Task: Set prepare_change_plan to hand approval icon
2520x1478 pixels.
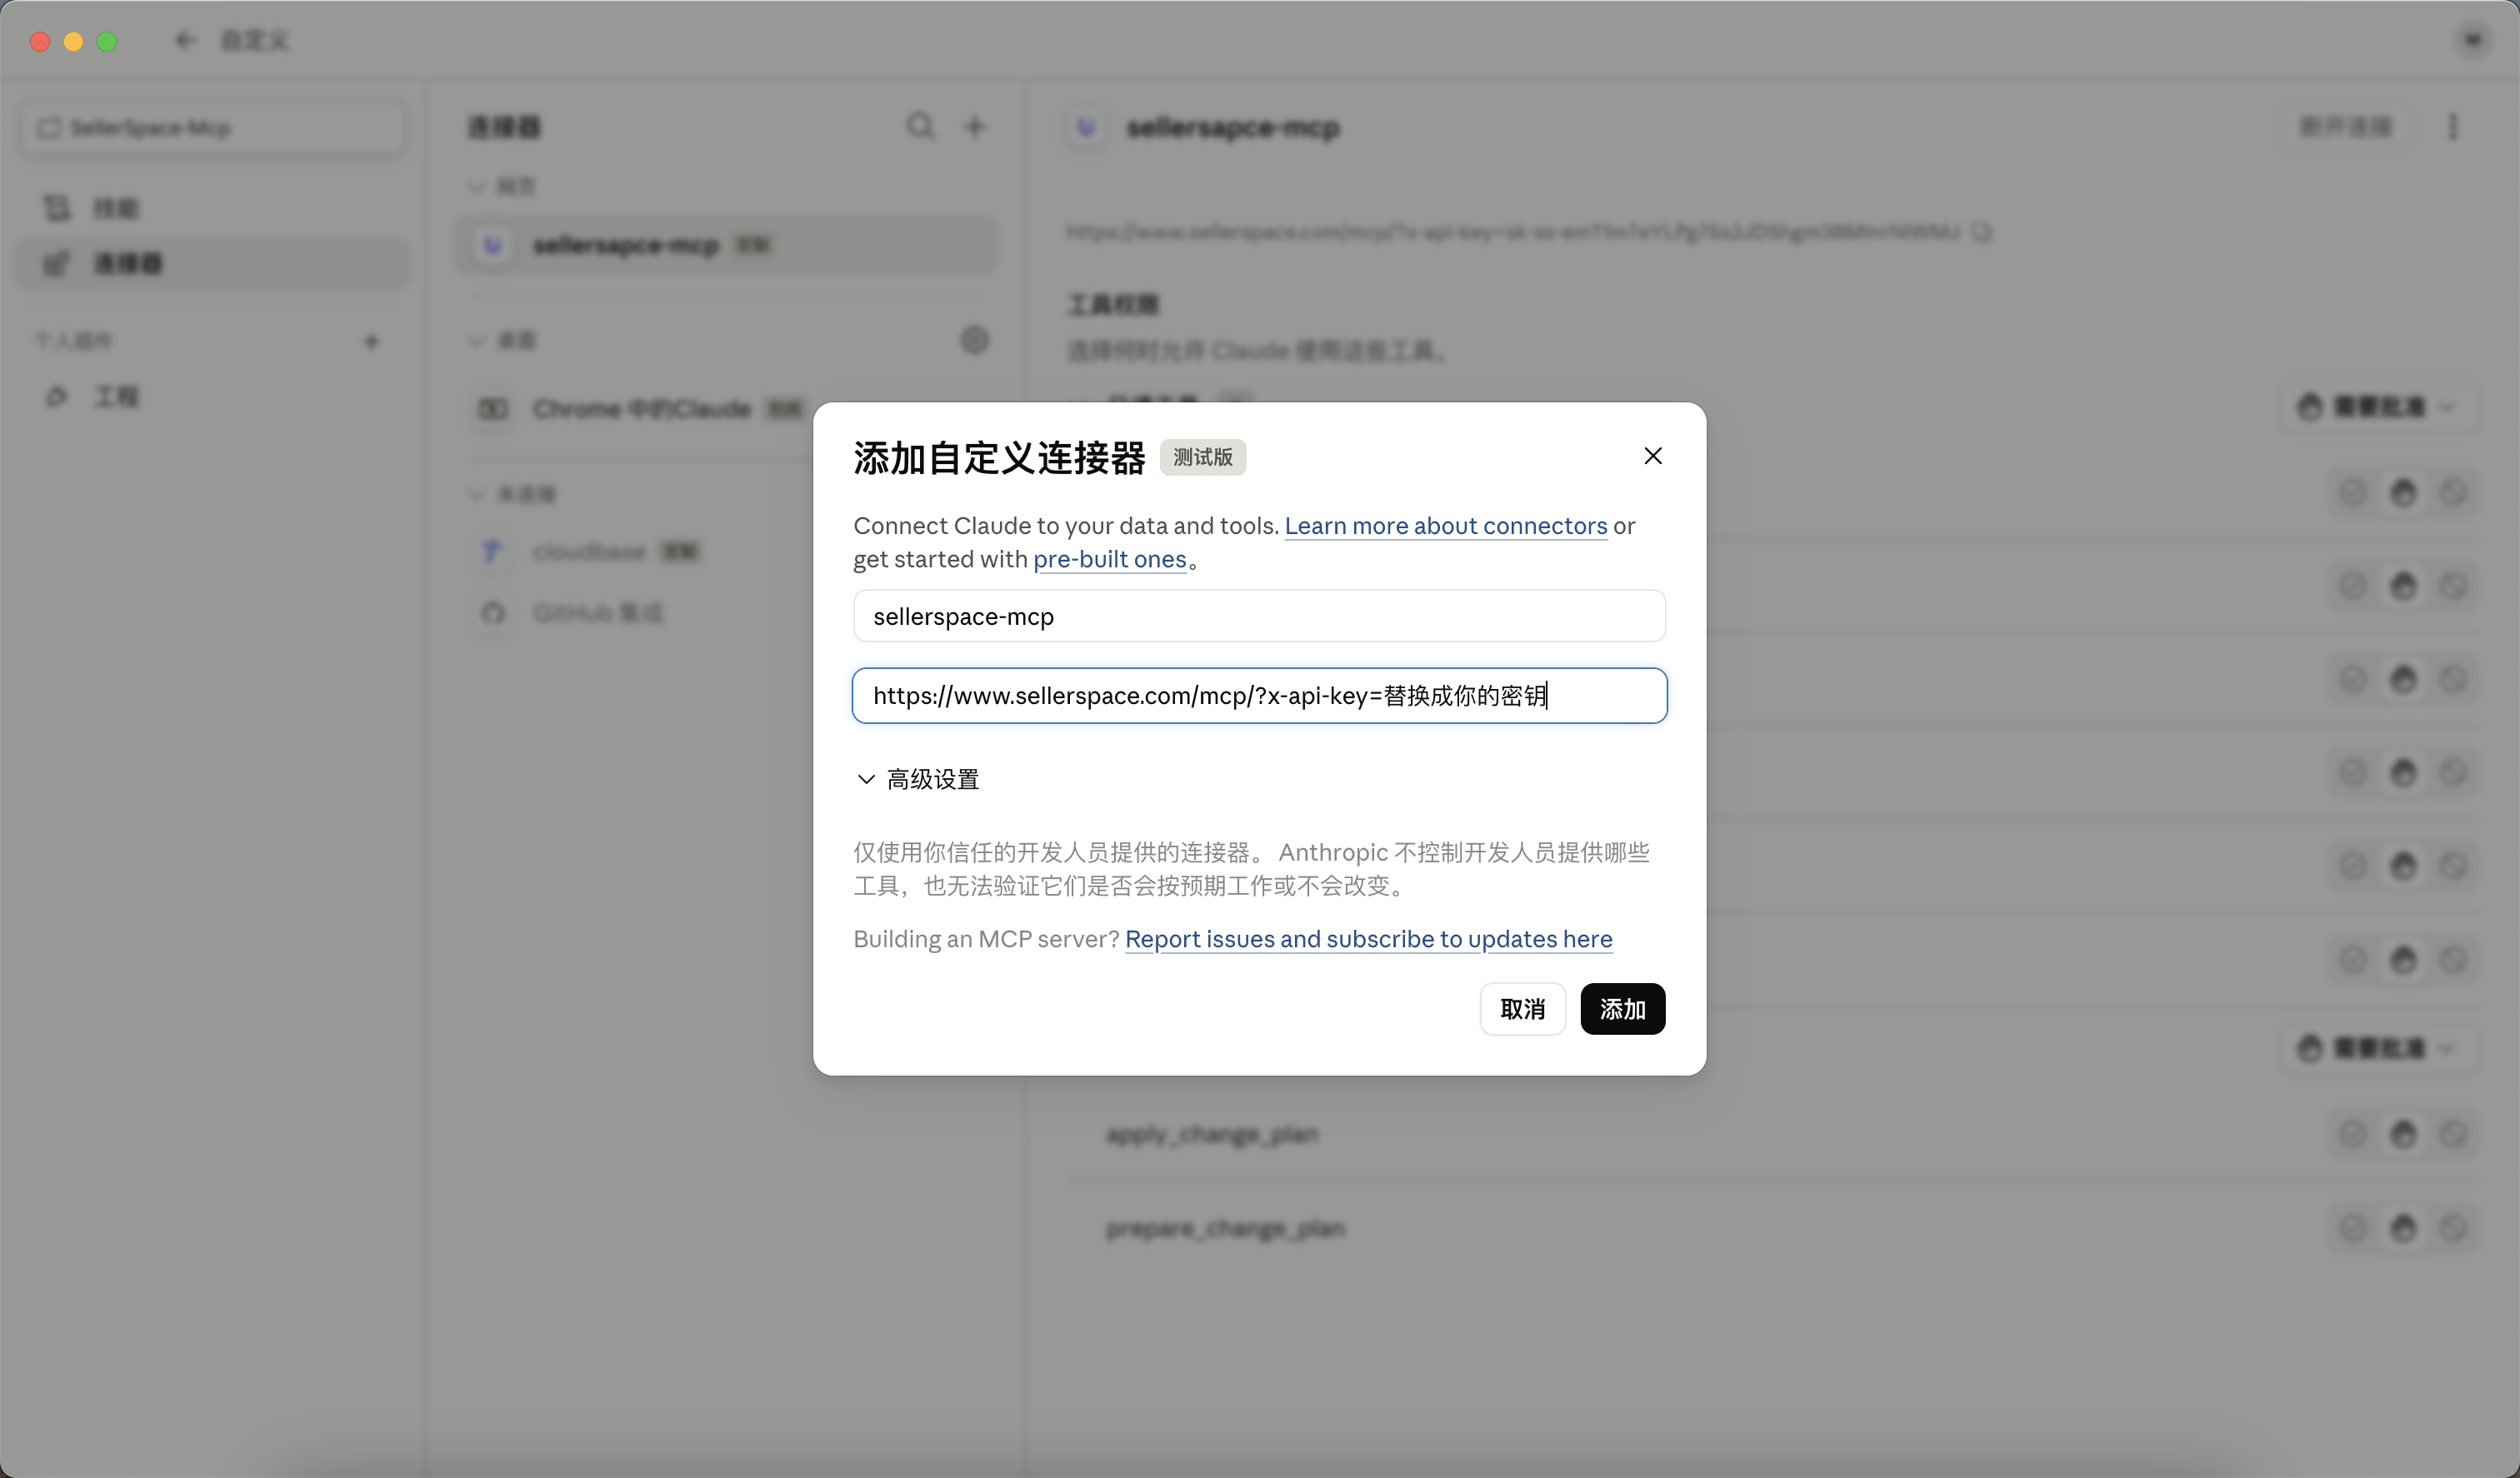Action: click(x=2402, y=1228)
